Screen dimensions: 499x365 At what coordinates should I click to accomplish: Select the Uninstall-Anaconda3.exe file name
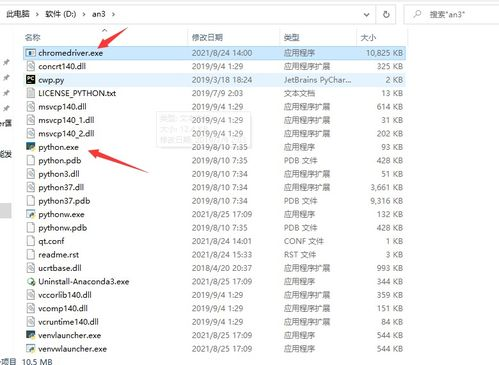[x=84, y=281]
